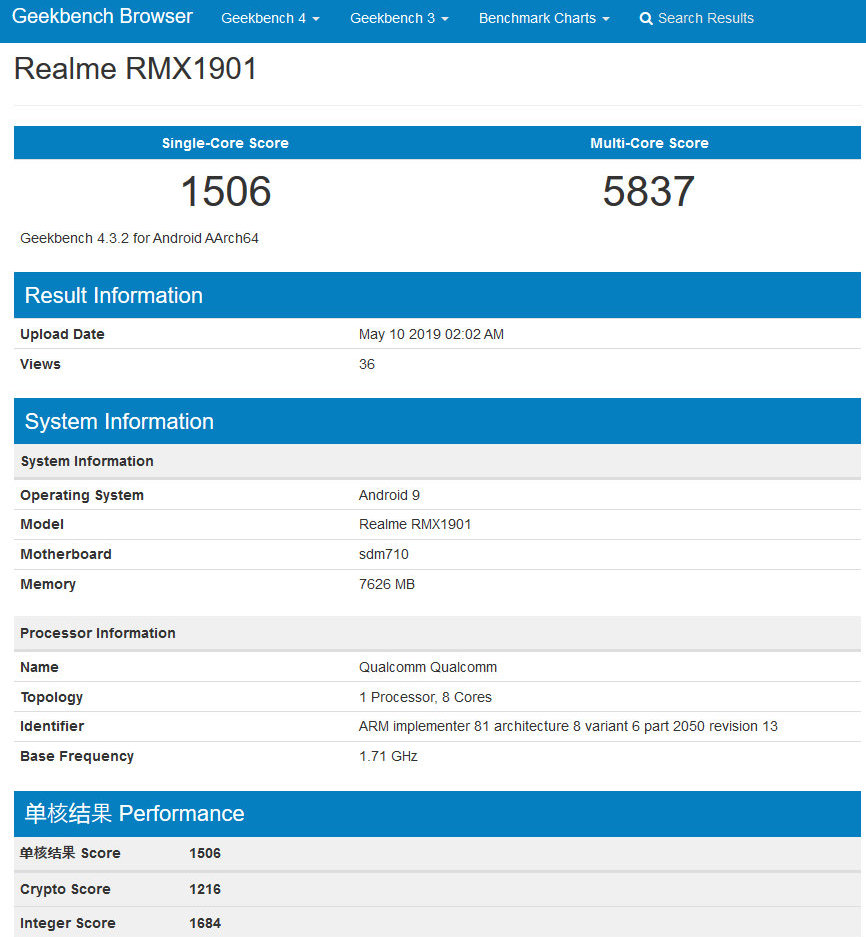Click the Identifier label
The width and height of the screenshot is (866, 937).
52,727
